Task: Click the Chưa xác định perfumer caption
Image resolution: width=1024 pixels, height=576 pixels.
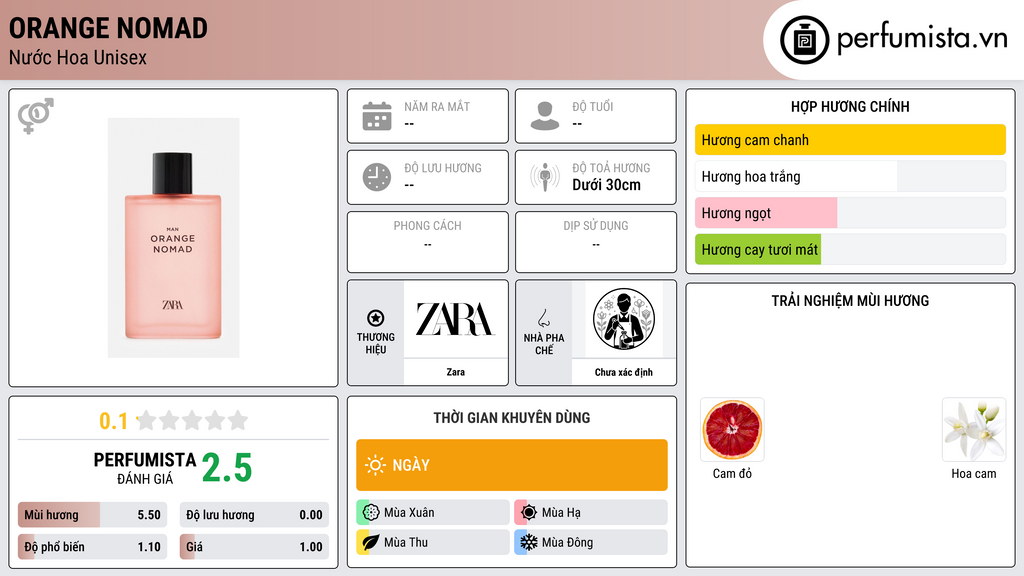Action: pyautogui.click(x=624, y=372)
